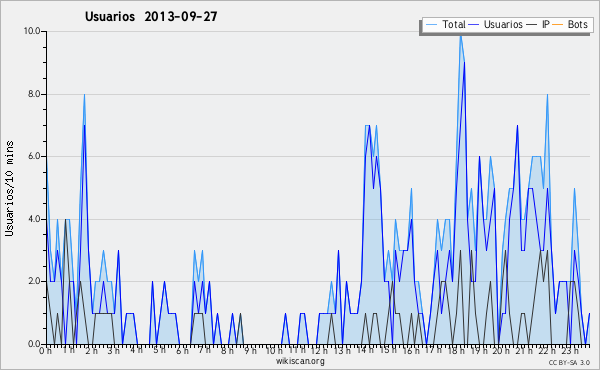Image resolution: width=600 pixels, height=370 pixels.
Task: Click the '1 h' x-axis label
Action: point(68,350)
